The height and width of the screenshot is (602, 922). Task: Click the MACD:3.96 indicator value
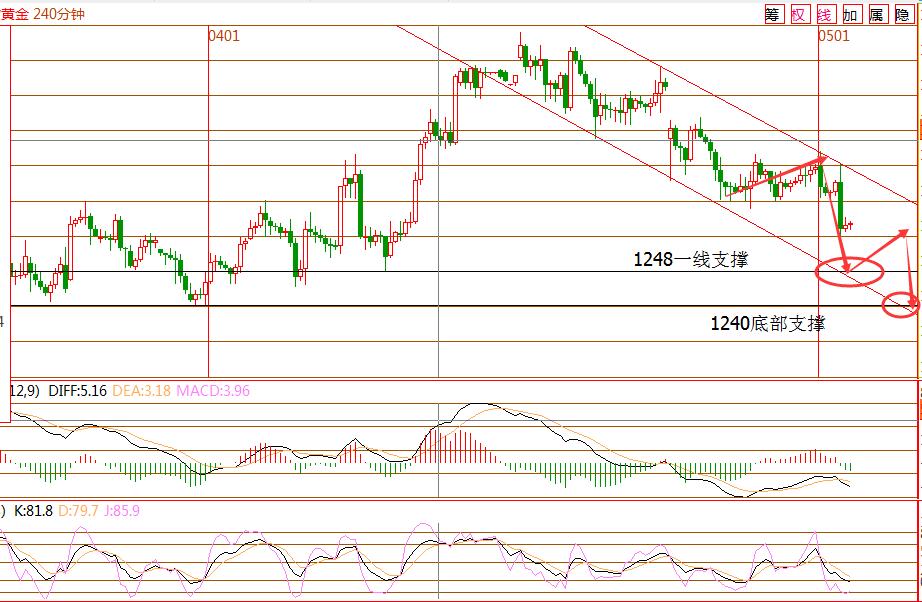pyautogui.click(x=213, y=390)
